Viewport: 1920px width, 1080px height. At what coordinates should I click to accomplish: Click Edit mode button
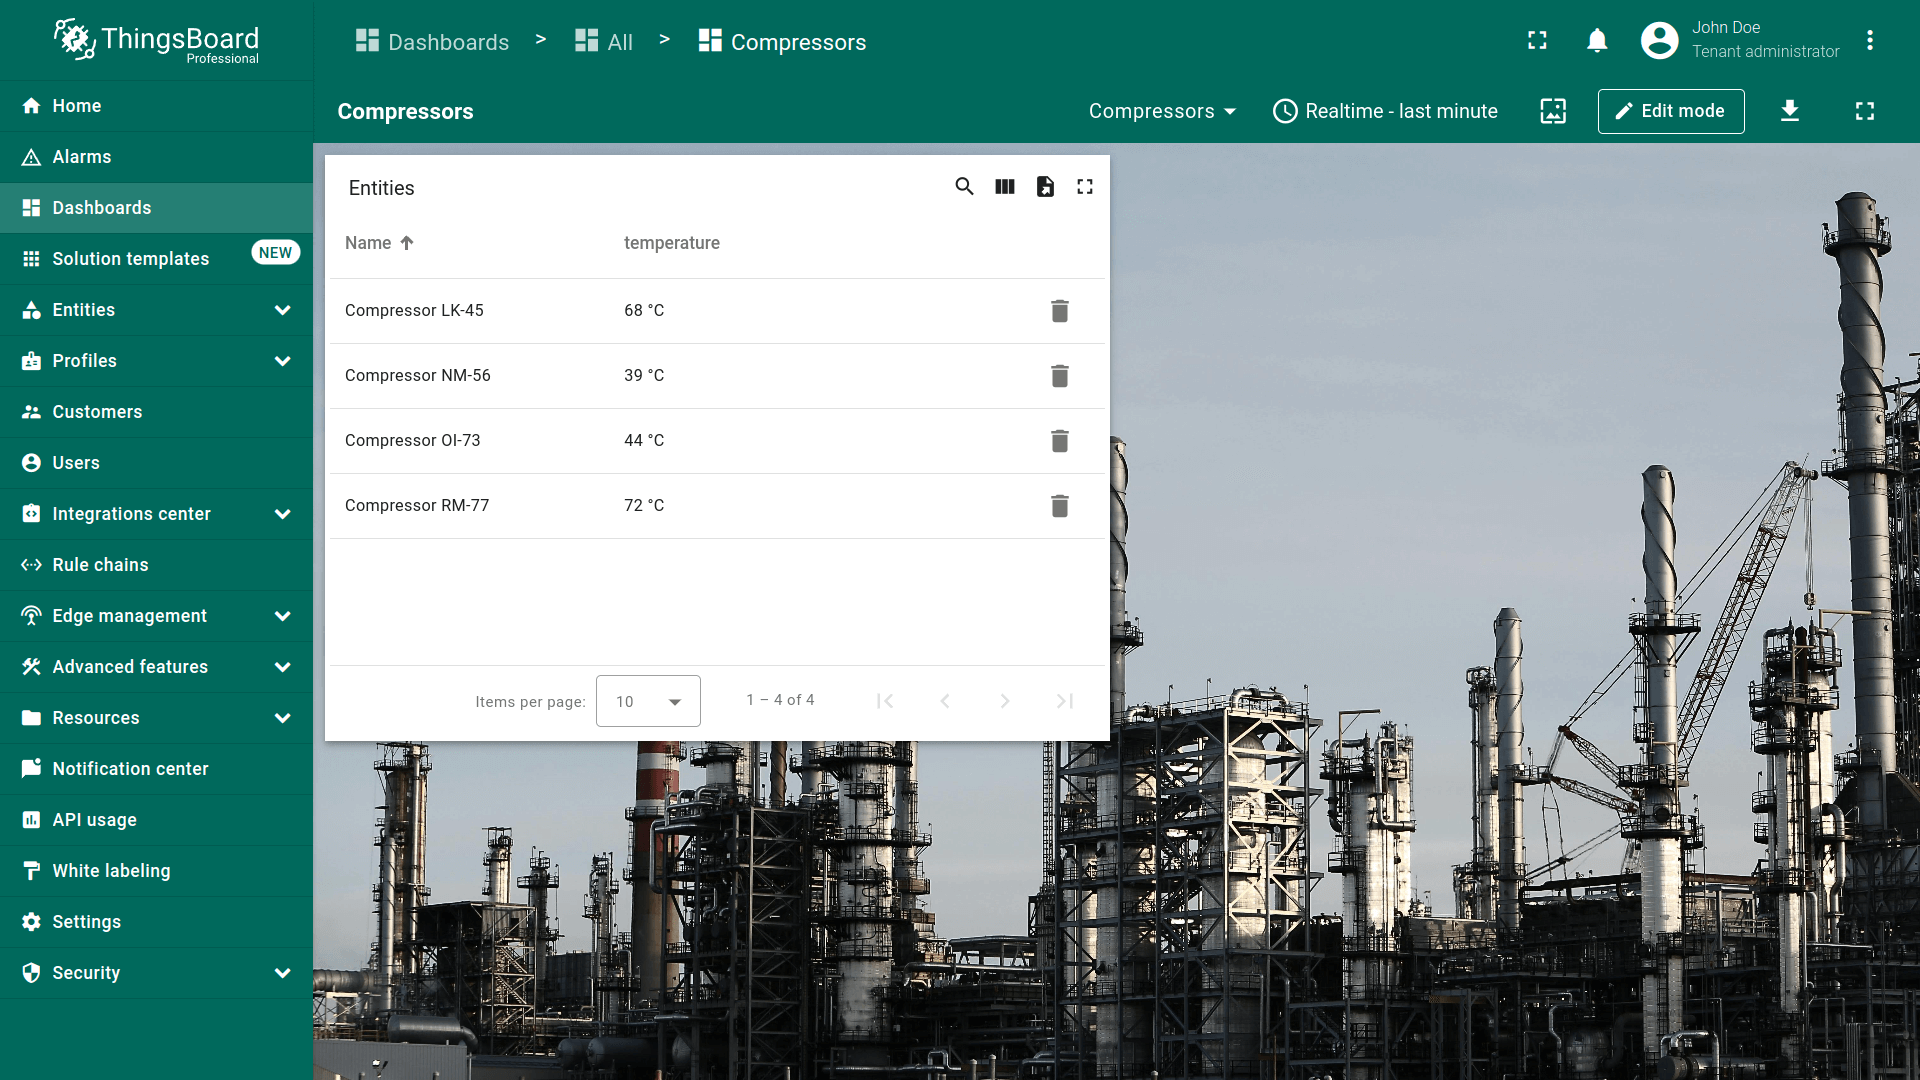click(x=1670, y=111)
